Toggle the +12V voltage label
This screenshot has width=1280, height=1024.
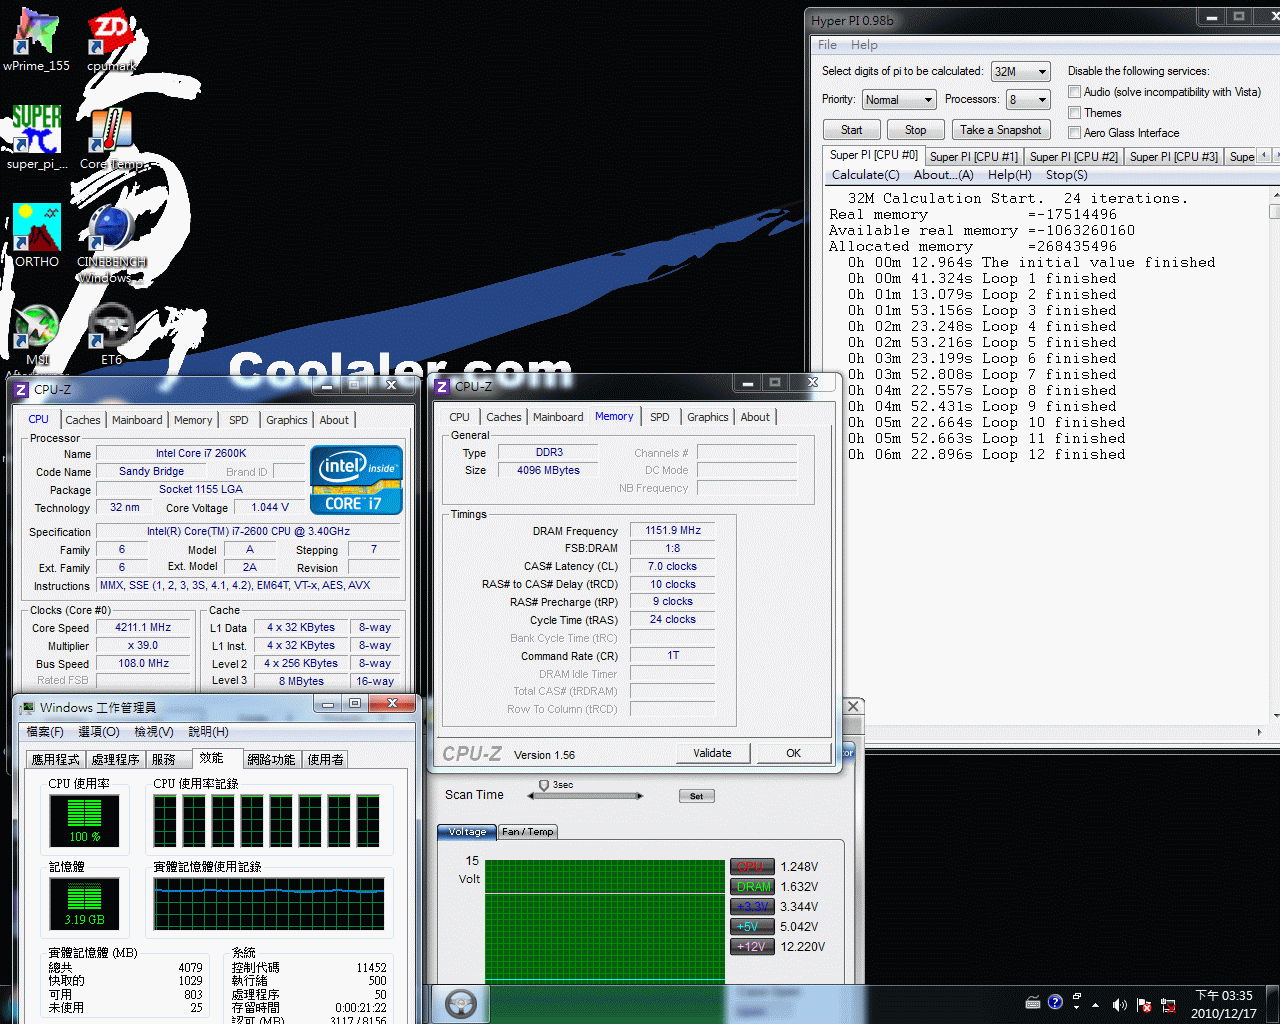(x=752, y=947)
